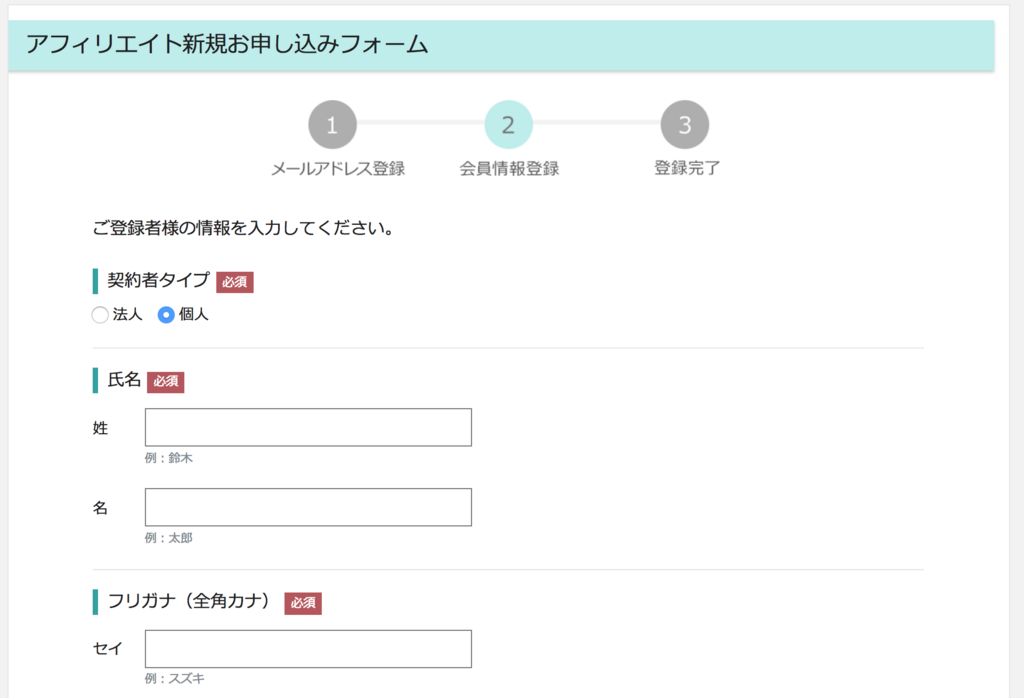This screenshot has width=1024, height=698.
Task: Click the 氏名 section label
Action: [124, 379]
